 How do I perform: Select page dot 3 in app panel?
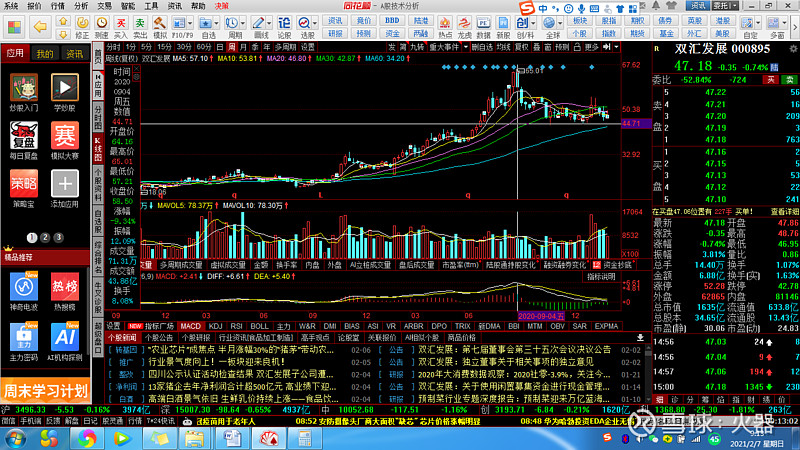pos(58,237)
